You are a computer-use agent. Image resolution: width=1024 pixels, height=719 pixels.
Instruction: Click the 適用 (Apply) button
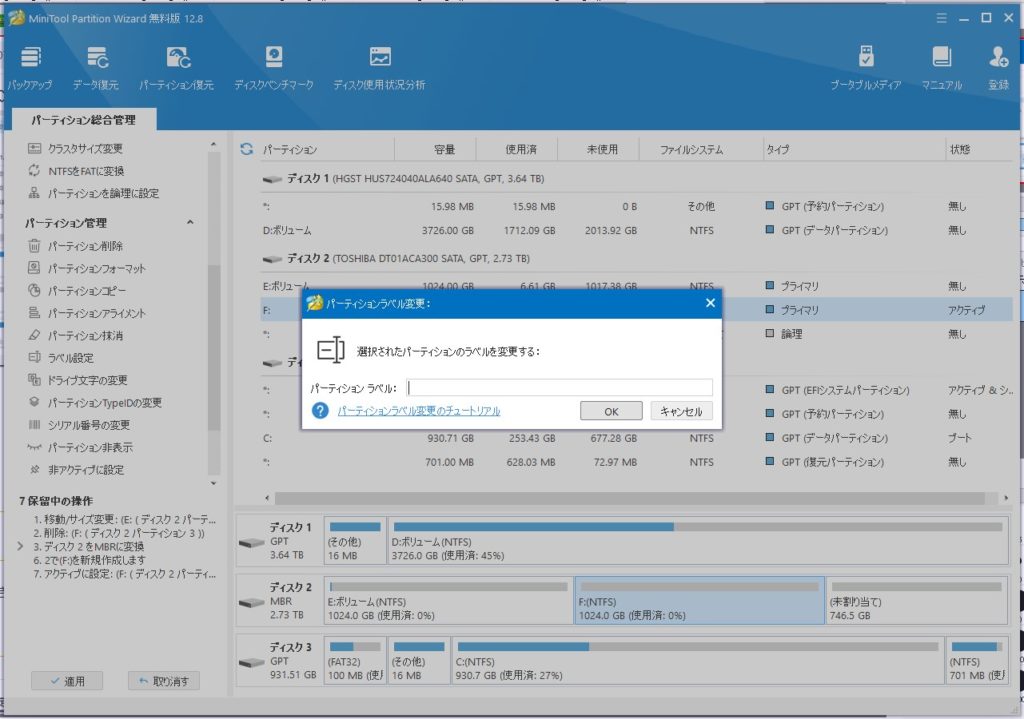point(66,681)
